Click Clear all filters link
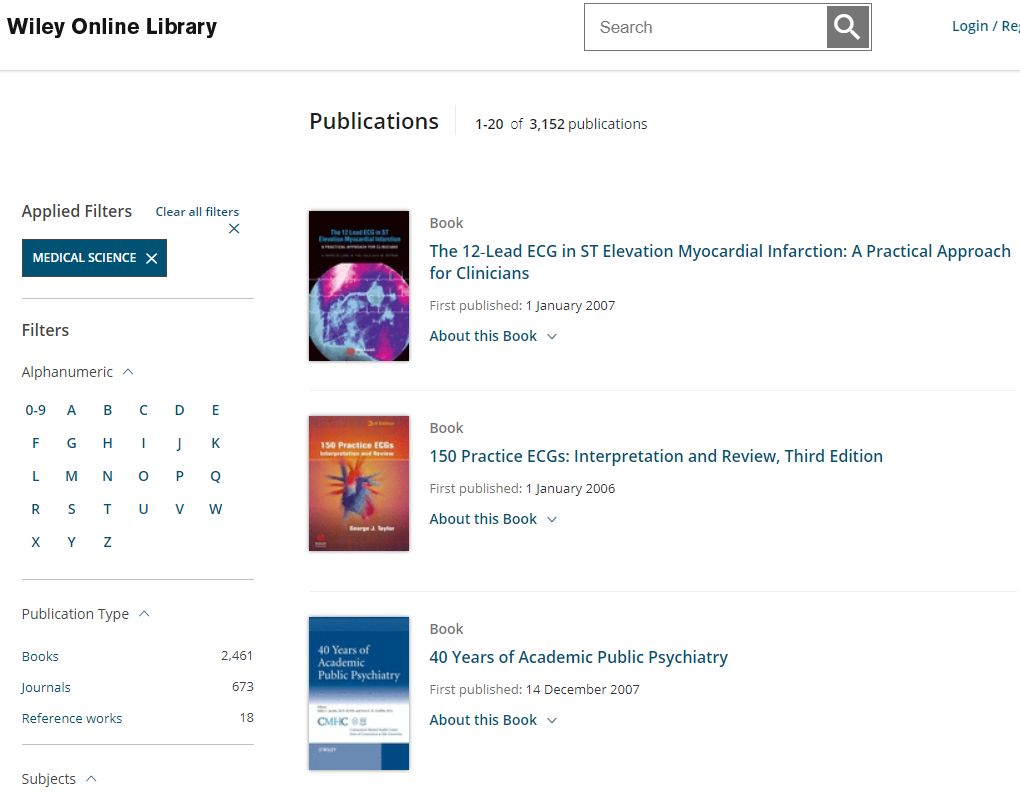The width and height of the screenshot is (1020, 795). [x=197, y=212]
